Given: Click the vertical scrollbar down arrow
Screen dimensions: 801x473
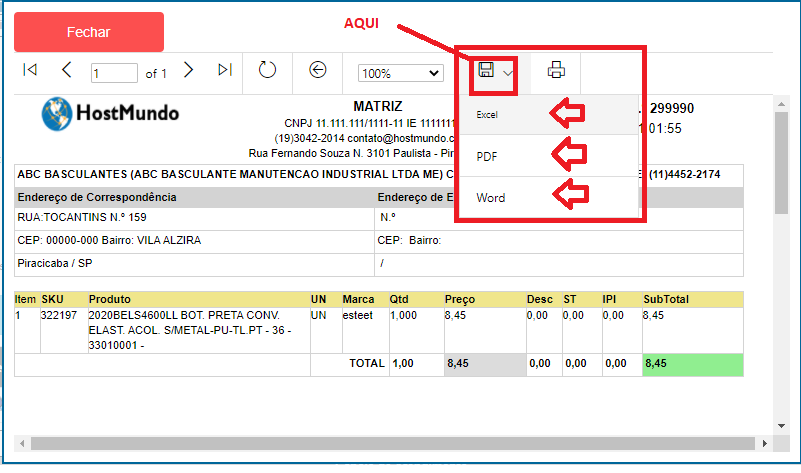Looking at the screenshot, I should coord(782,425).
